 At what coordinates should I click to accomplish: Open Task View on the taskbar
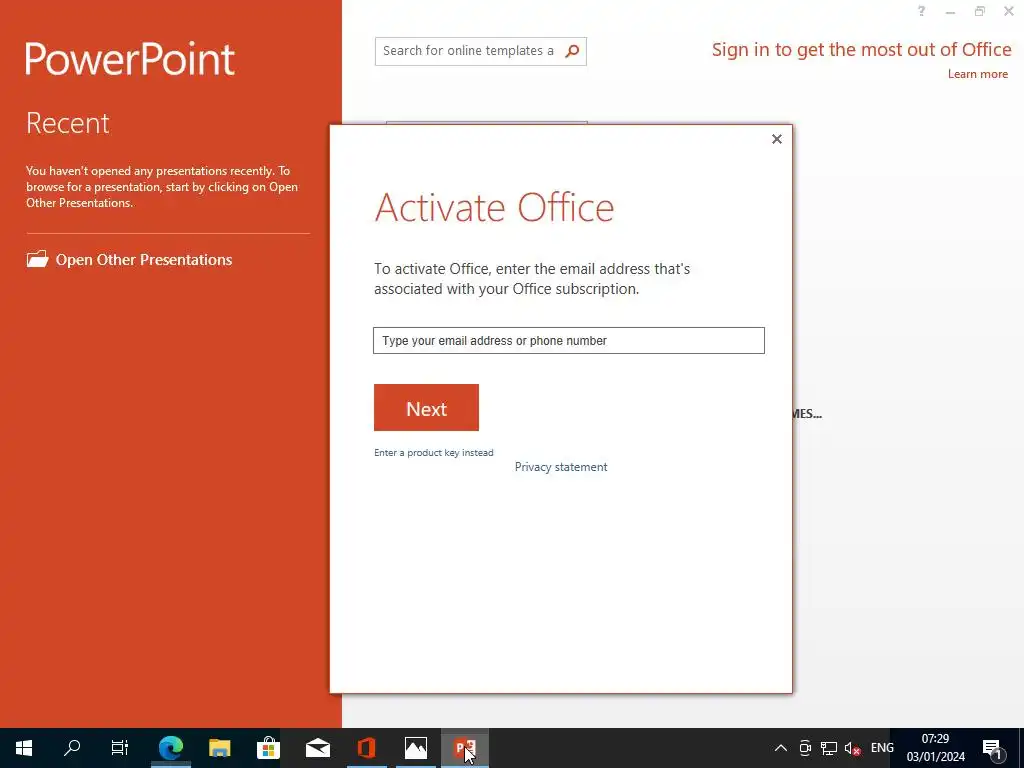[x=120, y=748]
